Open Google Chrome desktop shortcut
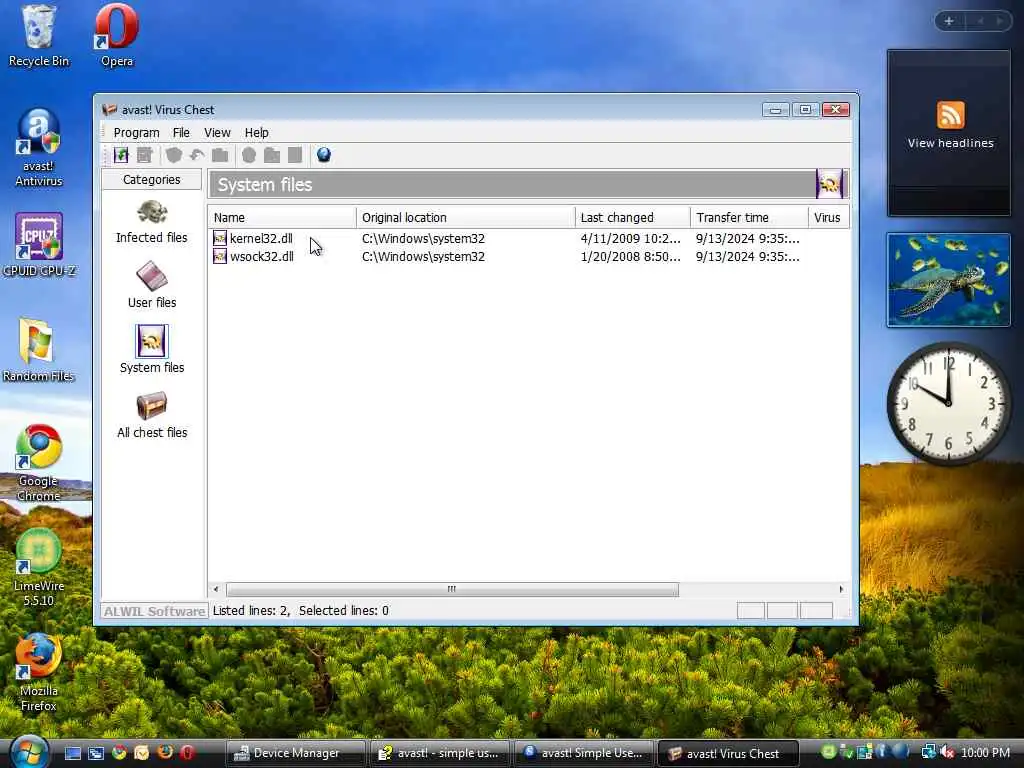Viewport: 1024px width, 768px height. [39, 463]
